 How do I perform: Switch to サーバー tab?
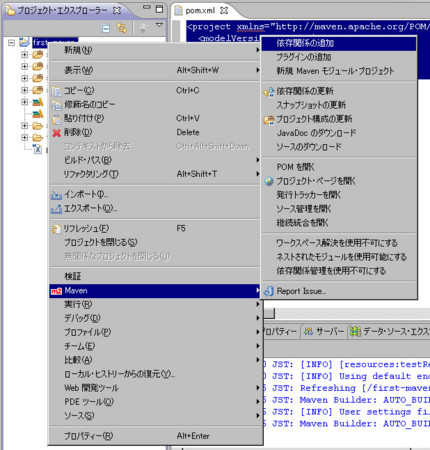(x=324, y=332)
